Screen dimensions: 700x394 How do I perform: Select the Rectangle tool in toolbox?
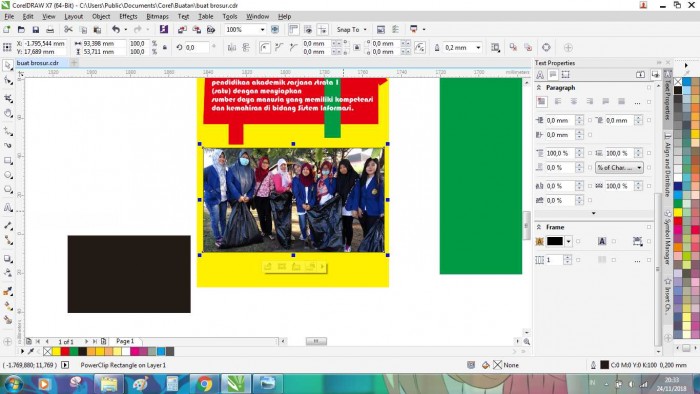(8, 160)
